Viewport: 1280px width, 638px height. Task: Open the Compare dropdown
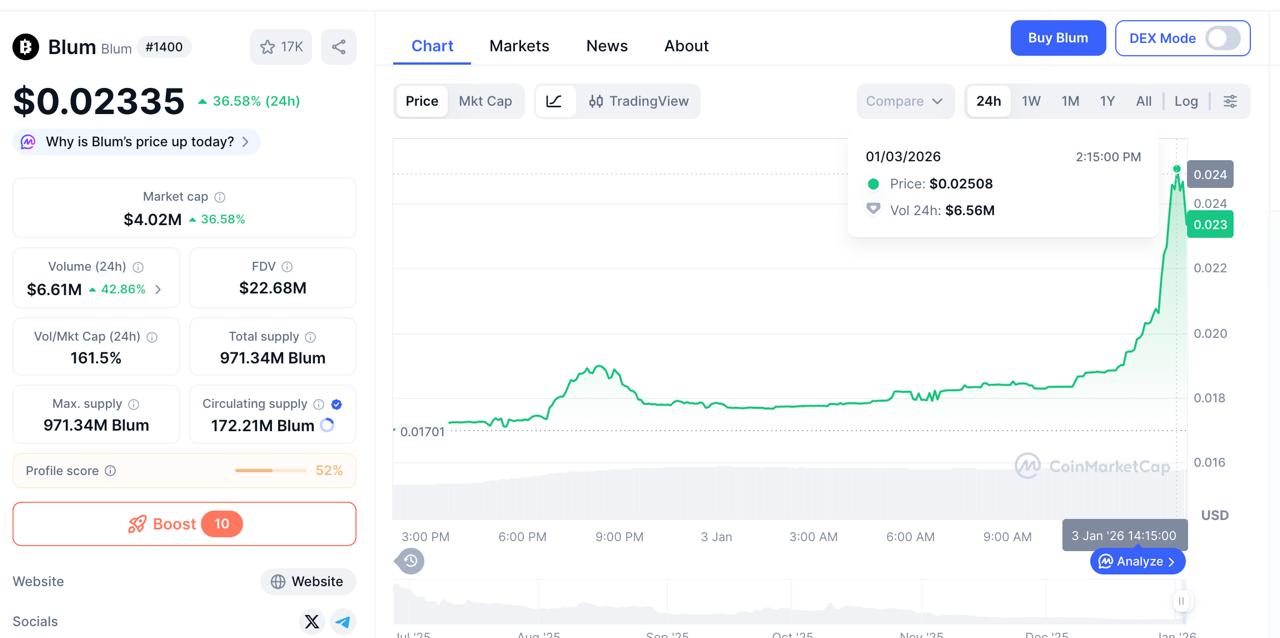coord(904,101)
